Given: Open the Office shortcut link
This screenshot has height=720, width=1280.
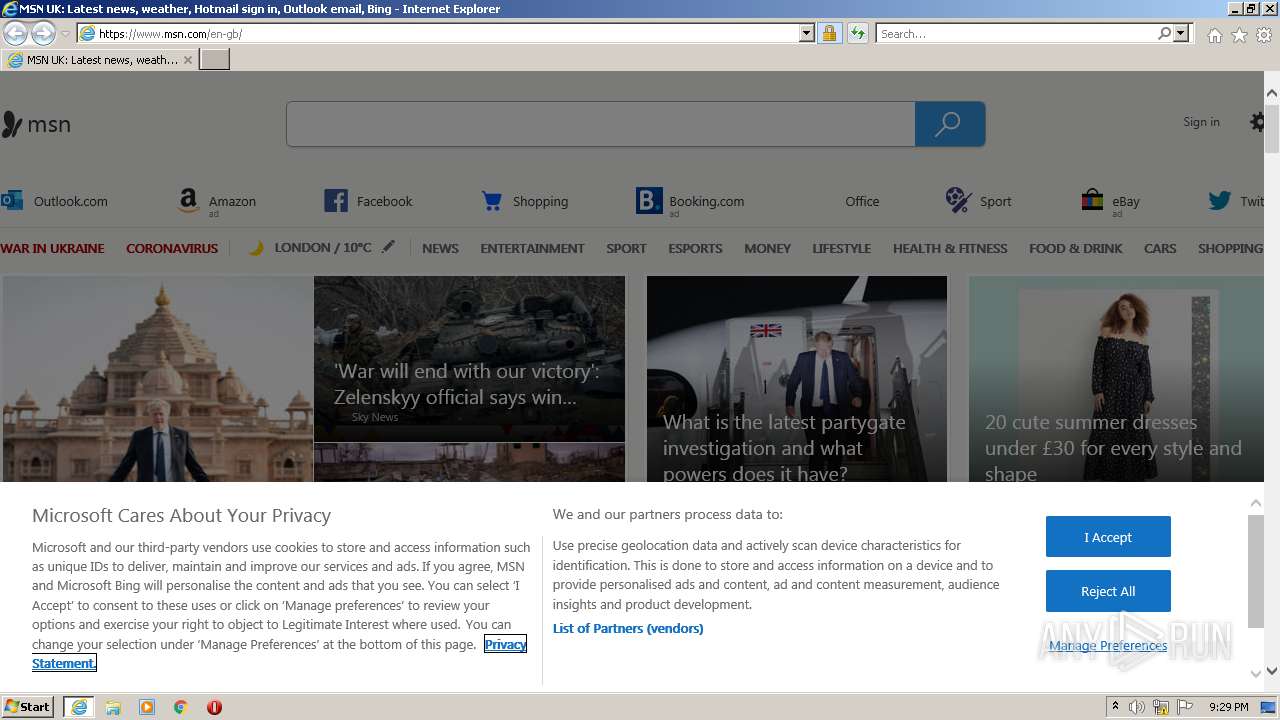Looking at the screenshot, I should tap(862, 201).
